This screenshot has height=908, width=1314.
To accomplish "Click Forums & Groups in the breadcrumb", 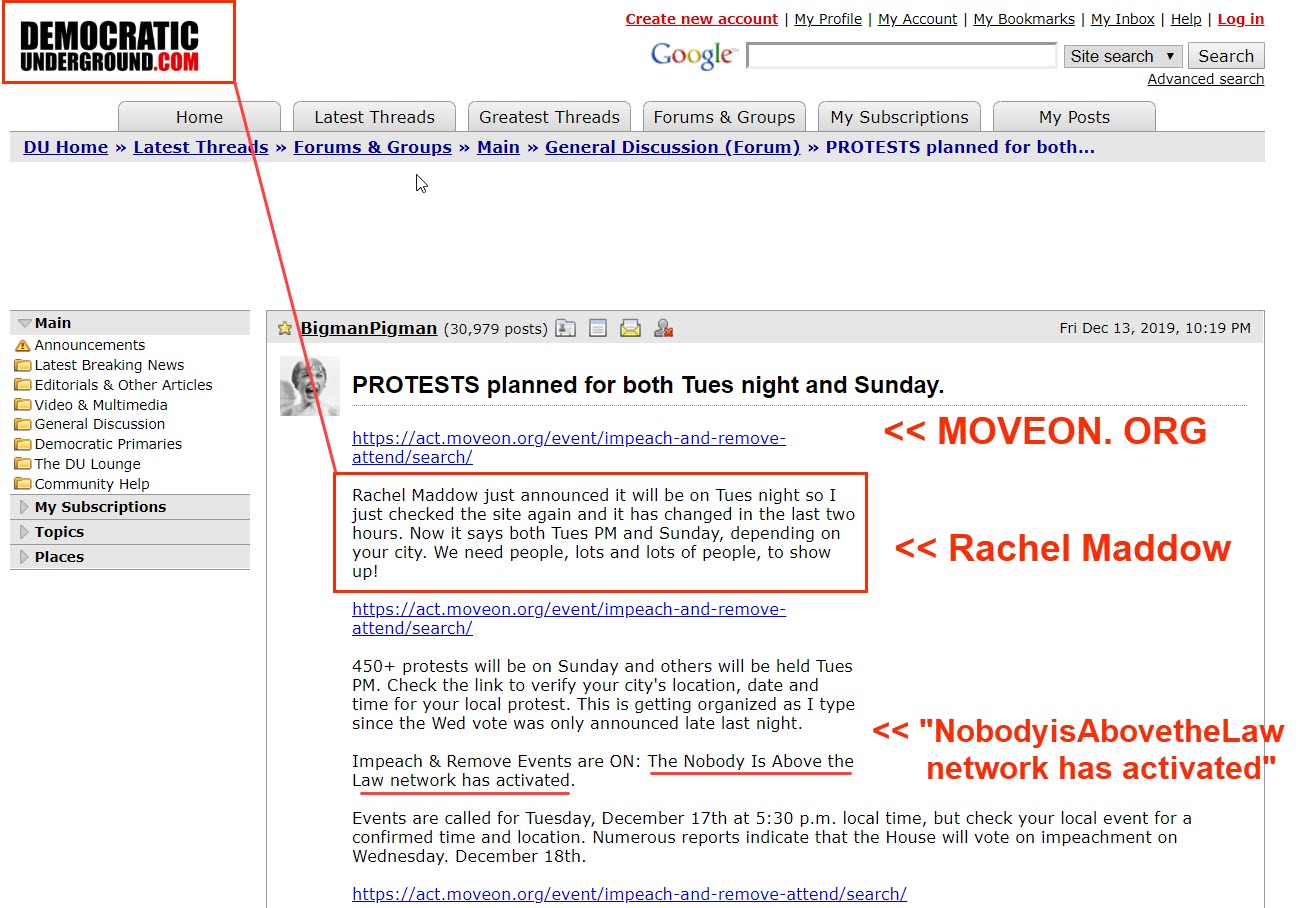I will (x=372, y=147).
